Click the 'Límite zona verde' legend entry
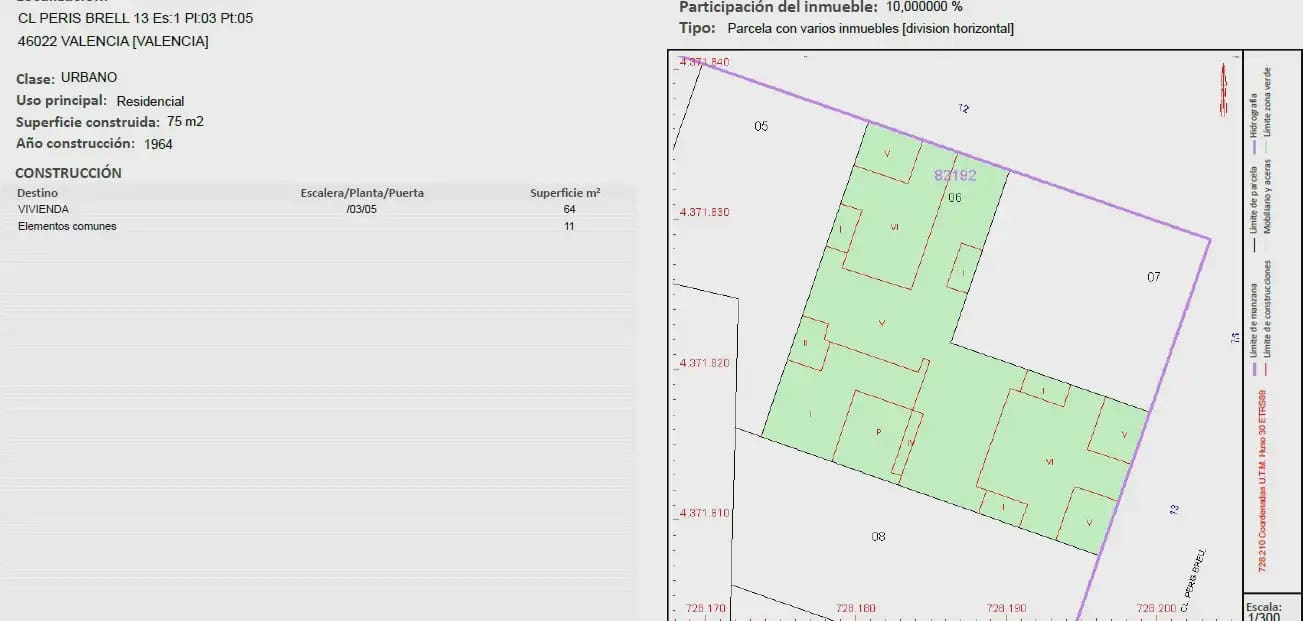The width and height of the screenshot is (1303, 621). click(1267, 102)
